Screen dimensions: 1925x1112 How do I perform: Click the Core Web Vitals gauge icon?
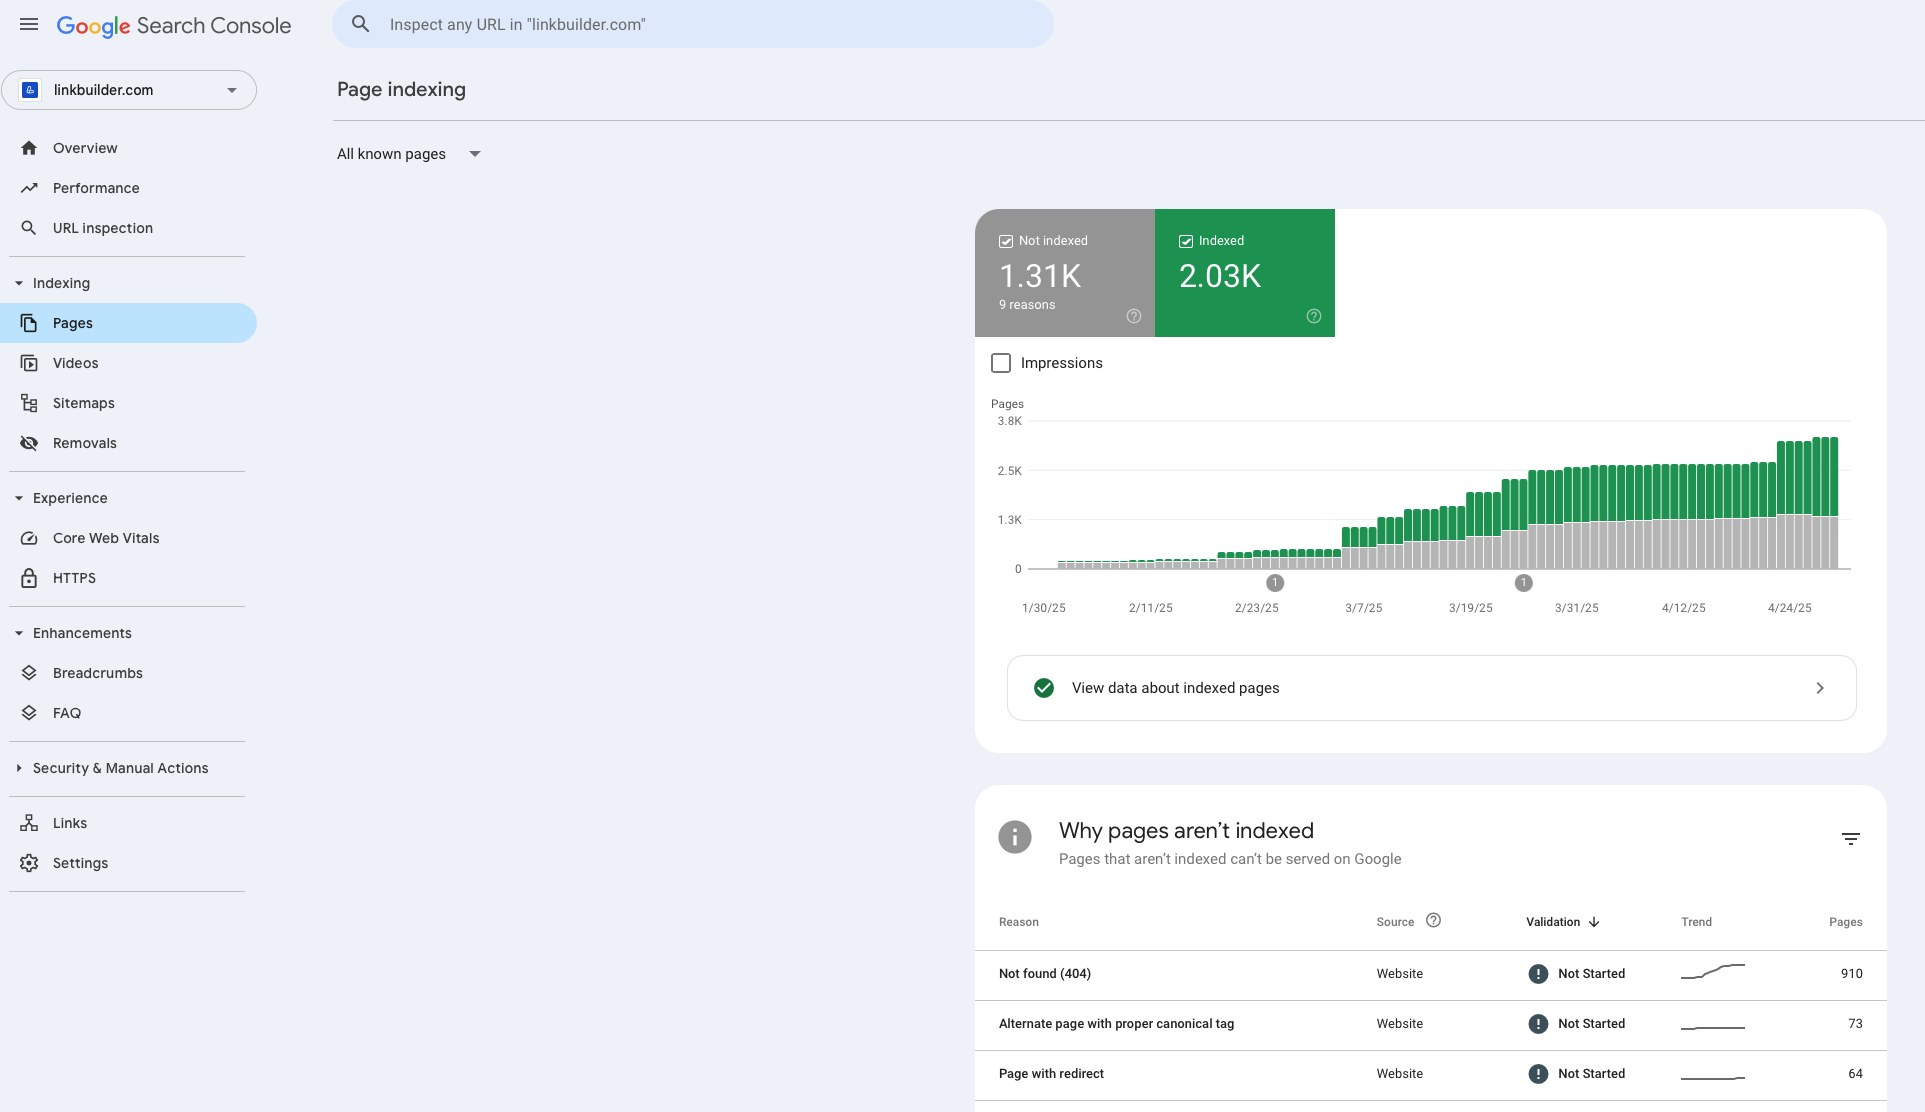29,538
